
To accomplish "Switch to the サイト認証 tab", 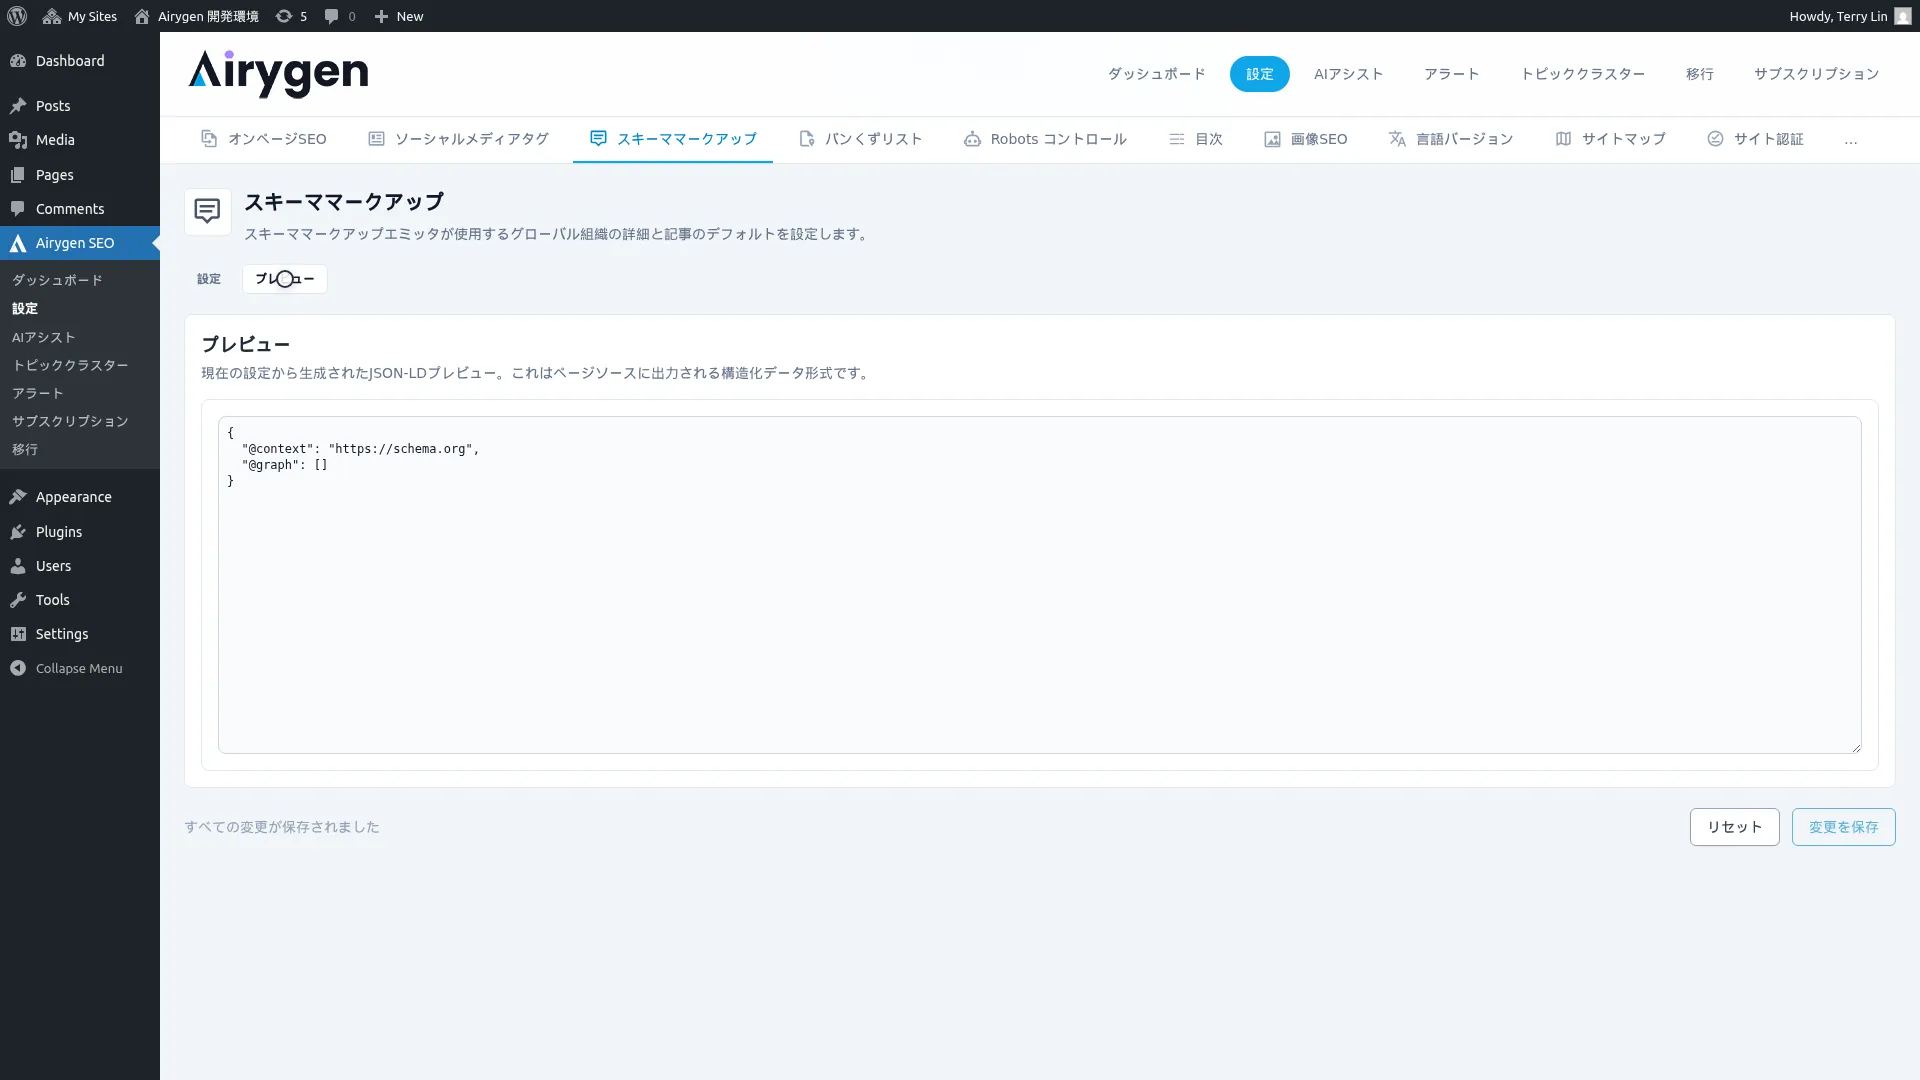I will (x=1756, y=139).
